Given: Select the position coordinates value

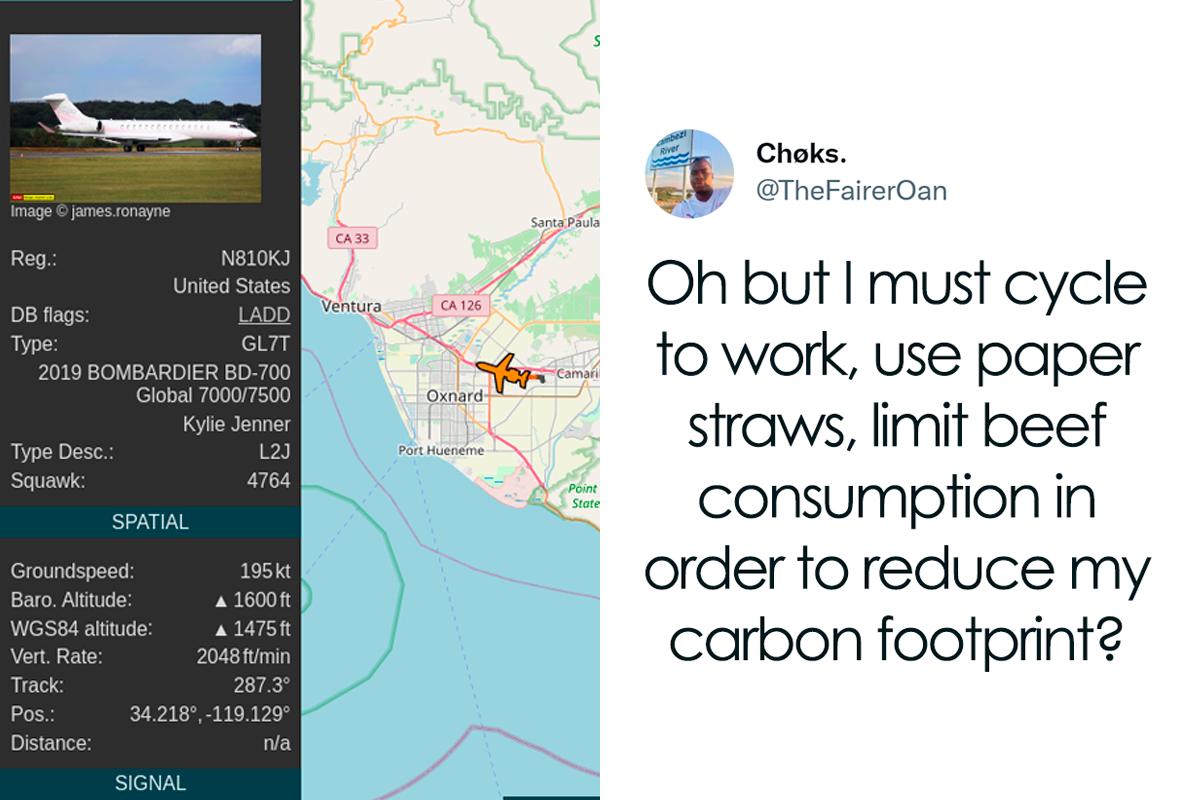Looking at the screenshot, I should pyautogui.click(x=210, y=714).
